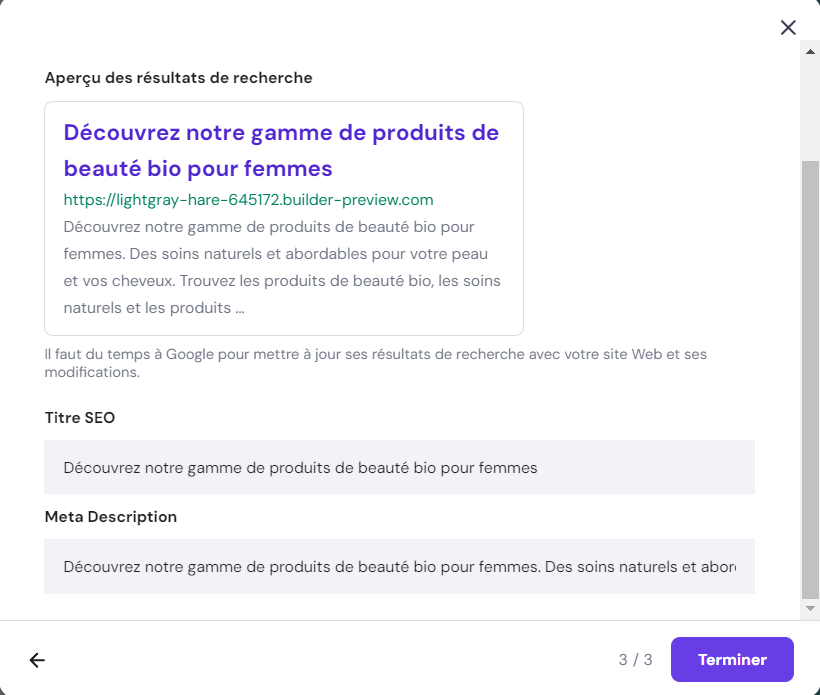This screenshot has width=820, height=695.
Task: Click the Titre SEO label
Action: (80, 418)
